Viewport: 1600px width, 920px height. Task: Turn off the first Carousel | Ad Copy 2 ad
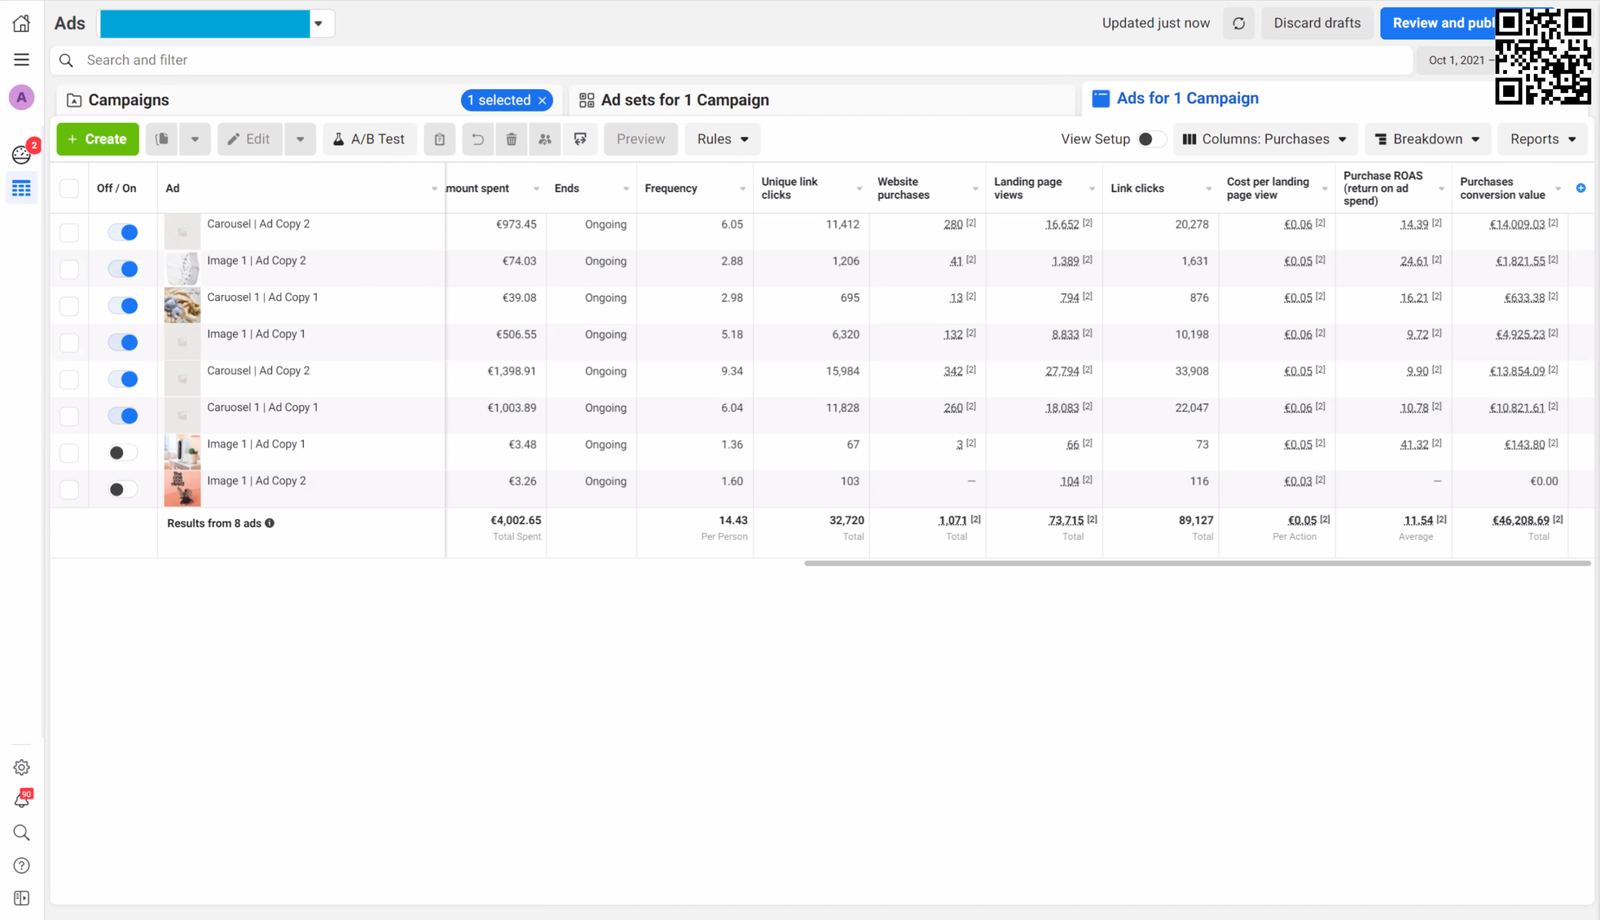pos(123,232)
